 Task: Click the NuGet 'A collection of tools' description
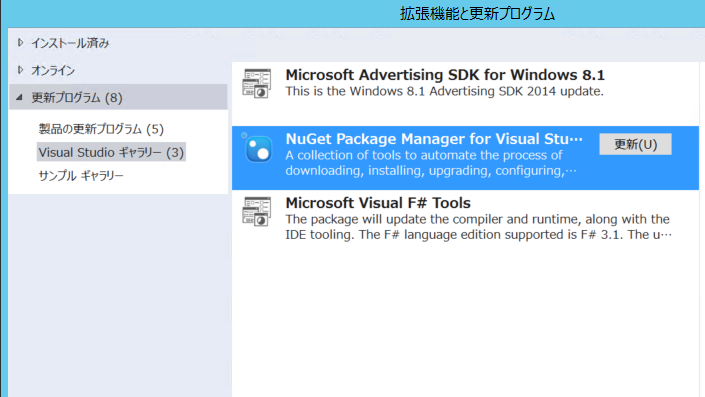click(x=431, y=163)
